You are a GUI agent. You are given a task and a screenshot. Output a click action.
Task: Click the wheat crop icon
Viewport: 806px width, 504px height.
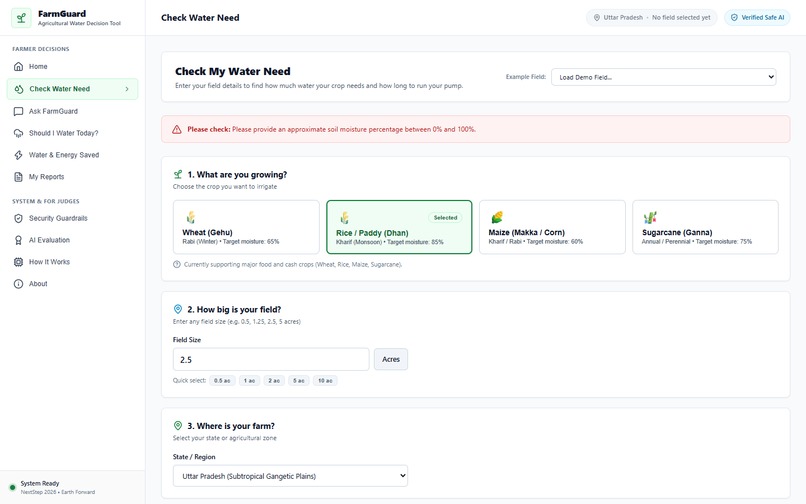pyautogui.click(x=191, y=218)
